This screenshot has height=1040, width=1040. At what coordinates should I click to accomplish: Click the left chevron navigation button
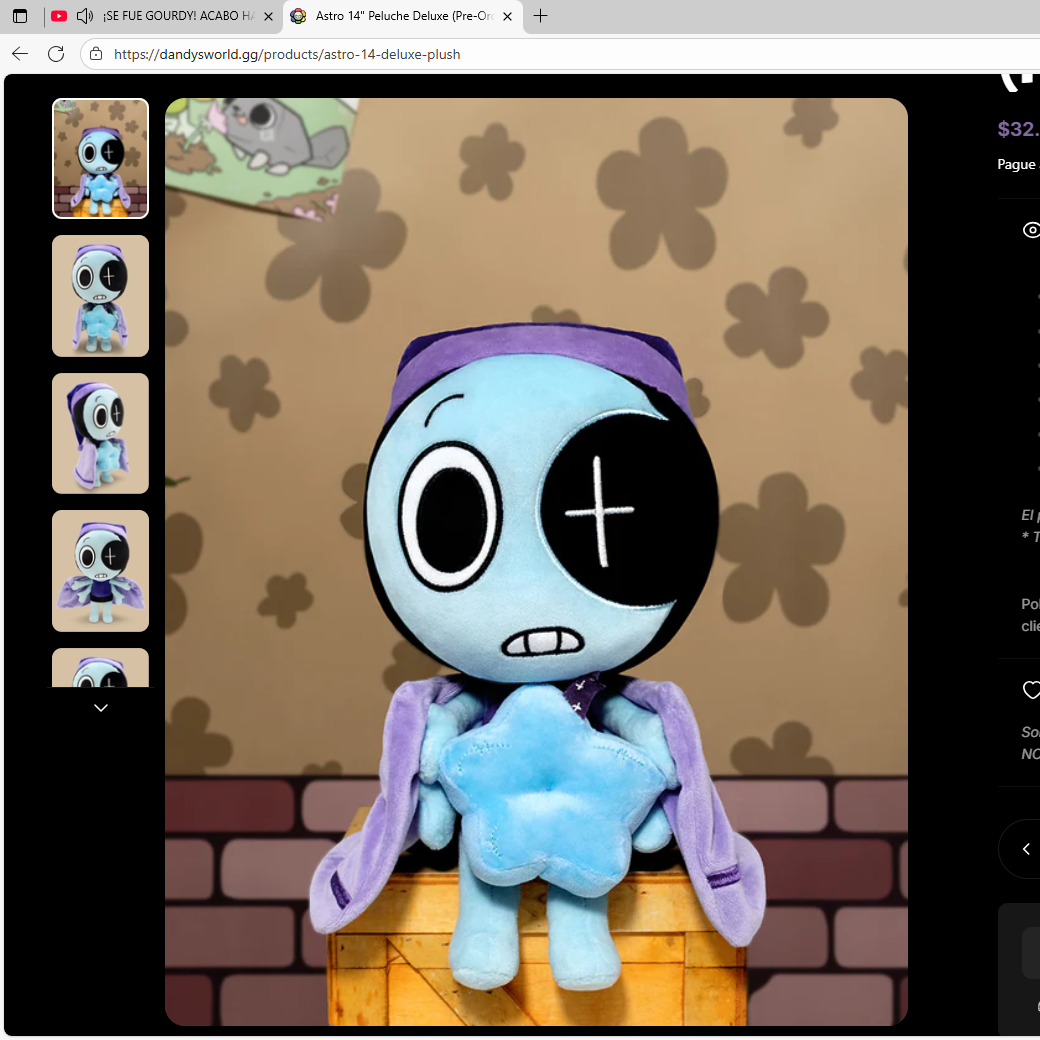[x=1025, y=849]
